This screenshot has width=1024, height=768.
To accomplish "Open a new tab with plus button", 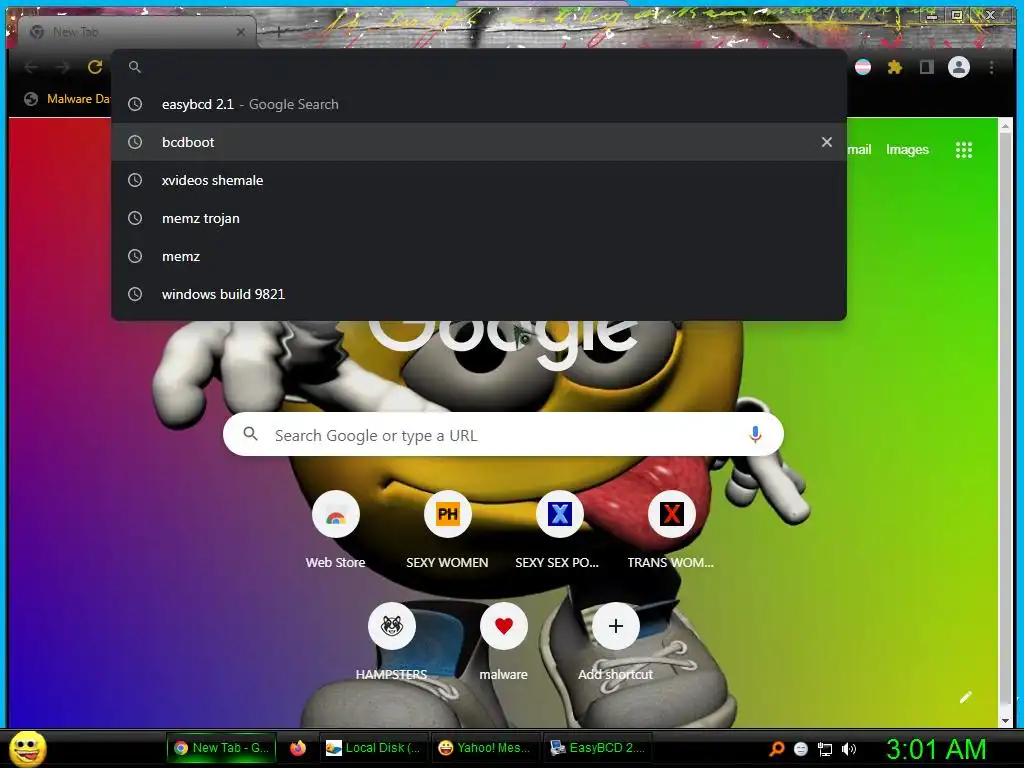I will [278, 31].
